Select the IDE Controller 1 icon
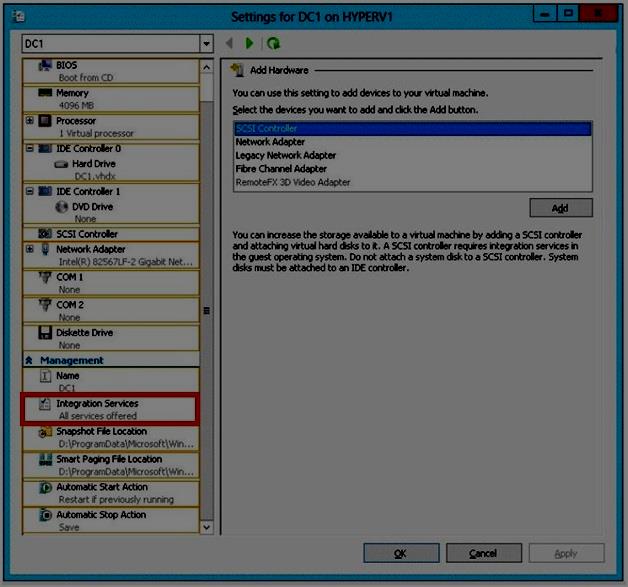 coord(45,191)
